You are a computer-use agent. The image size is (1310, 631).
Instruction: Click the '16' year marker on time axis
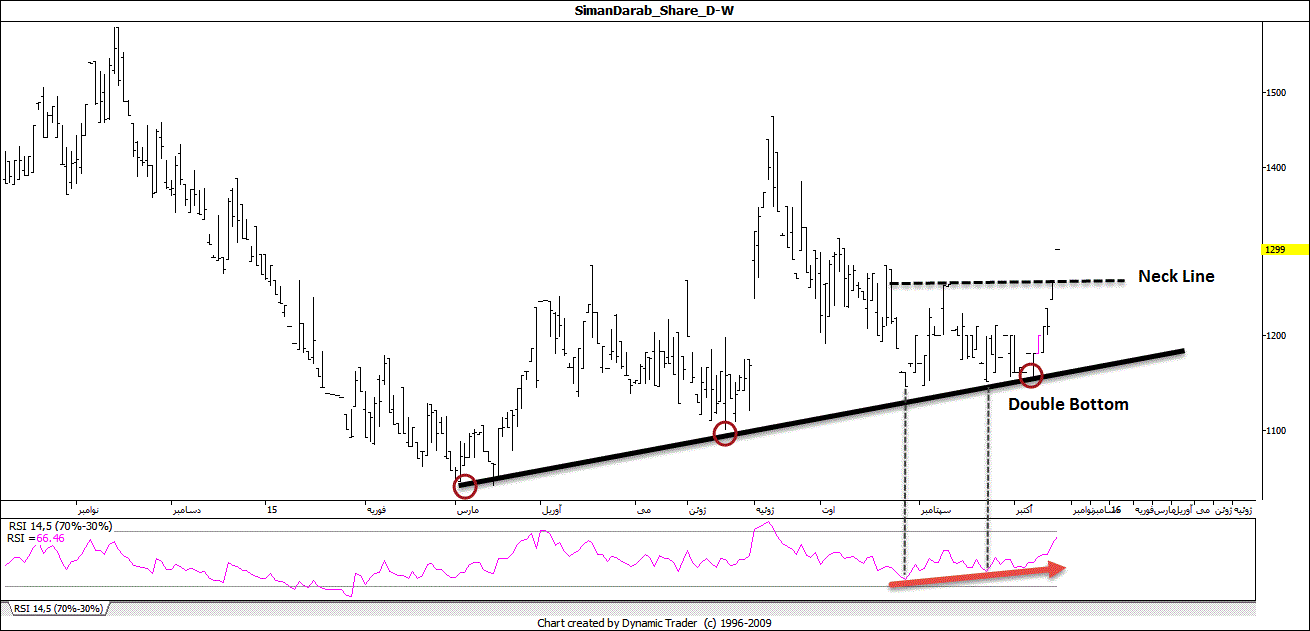(x=1115, y=510)
